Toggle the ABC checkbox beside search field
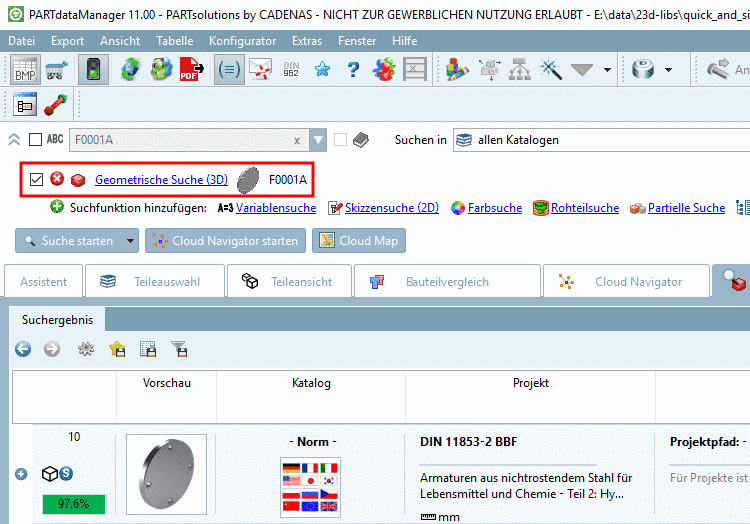The height and width of the screenshot is (524, 750). tap(35, 140)
